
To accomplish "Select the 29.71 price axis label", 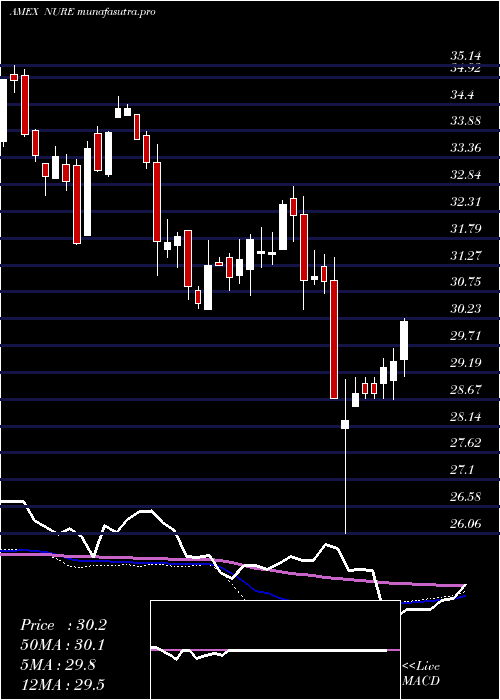I will click(x=466, y=336).
